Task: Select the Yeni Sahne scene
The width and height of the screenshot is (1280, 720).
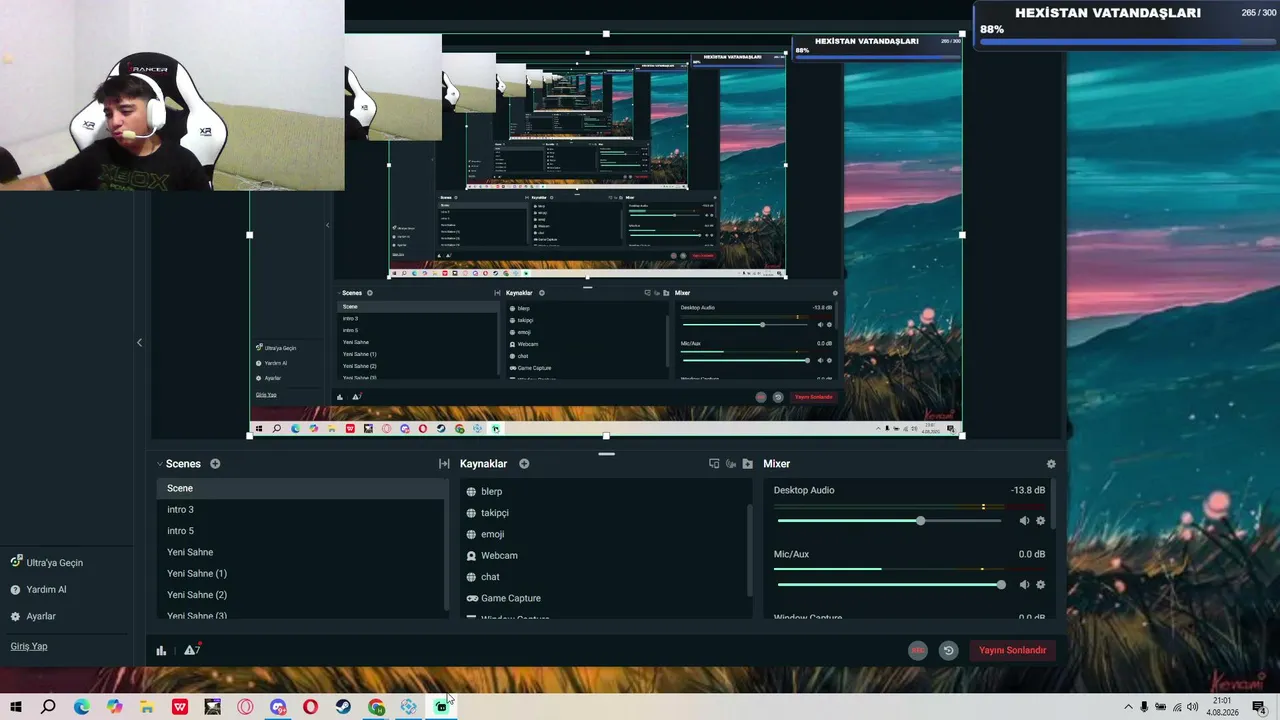Action: tap(302, 552)
